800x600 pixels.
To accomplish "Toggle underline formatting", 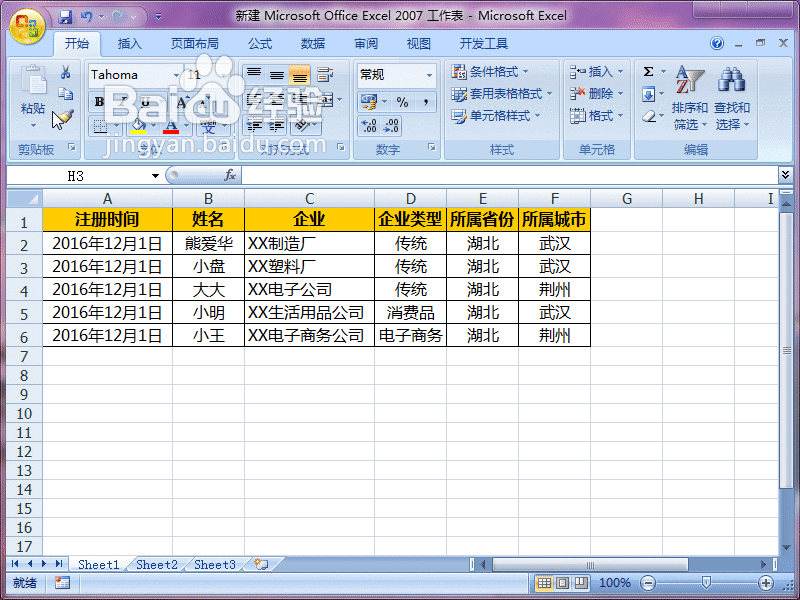I will [143, 101].
